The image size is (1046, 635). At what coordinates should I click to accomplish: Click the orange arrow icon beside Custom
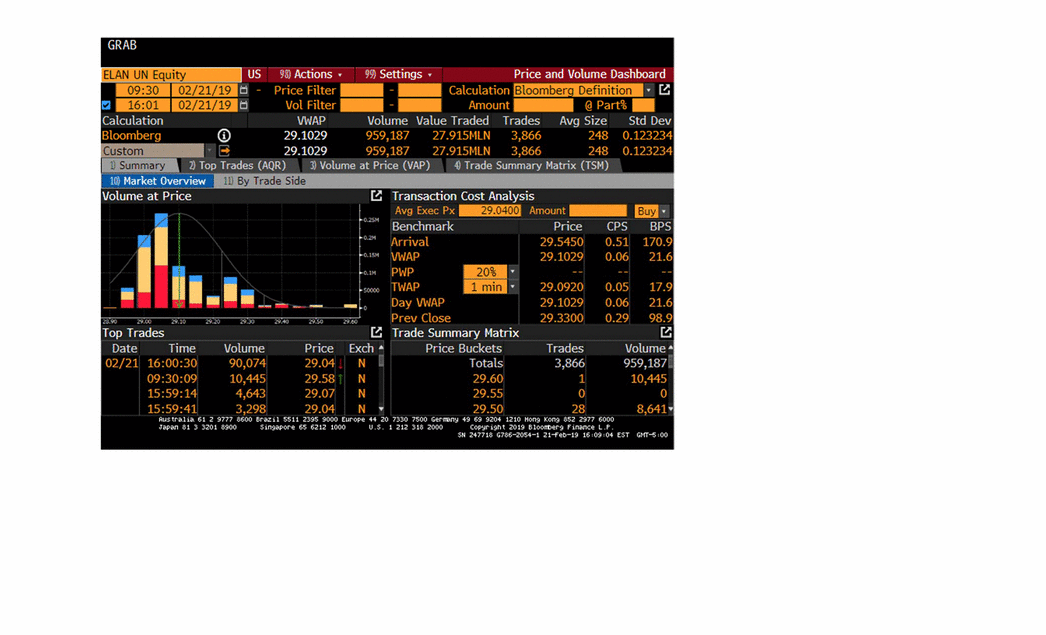224,151
